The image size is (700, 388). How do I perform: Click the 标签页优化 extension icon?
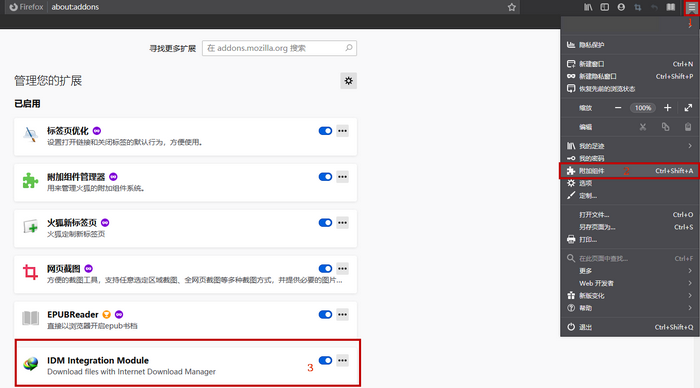click(30, 135)
